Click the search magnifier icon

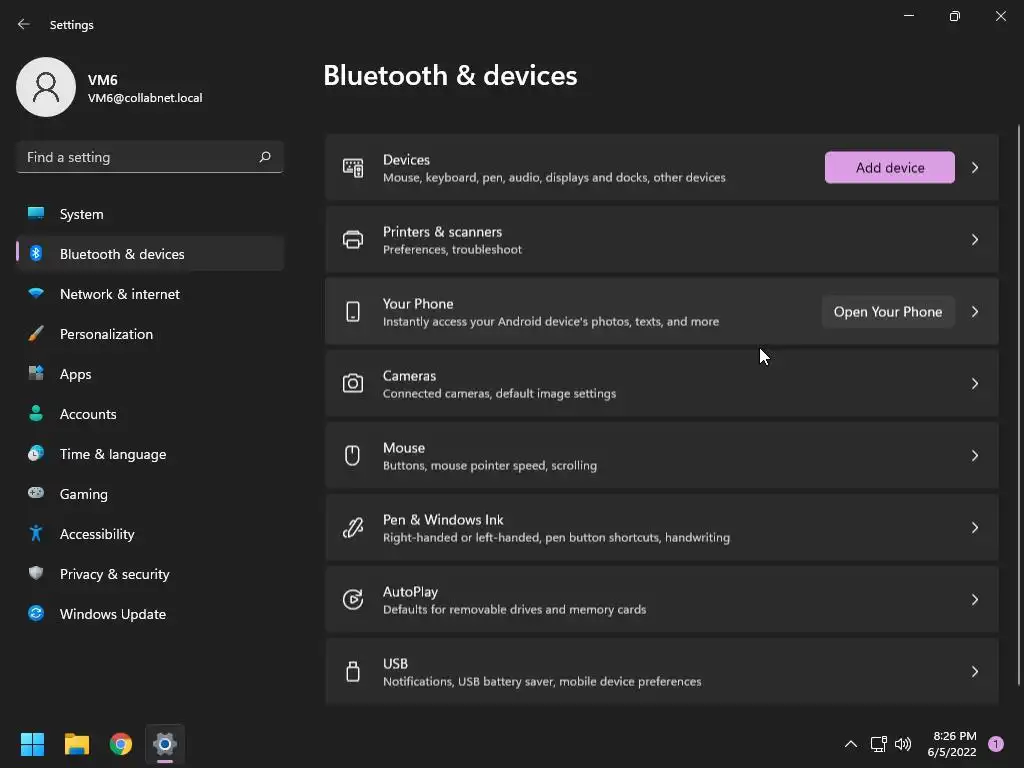click(x=265, y=157)
